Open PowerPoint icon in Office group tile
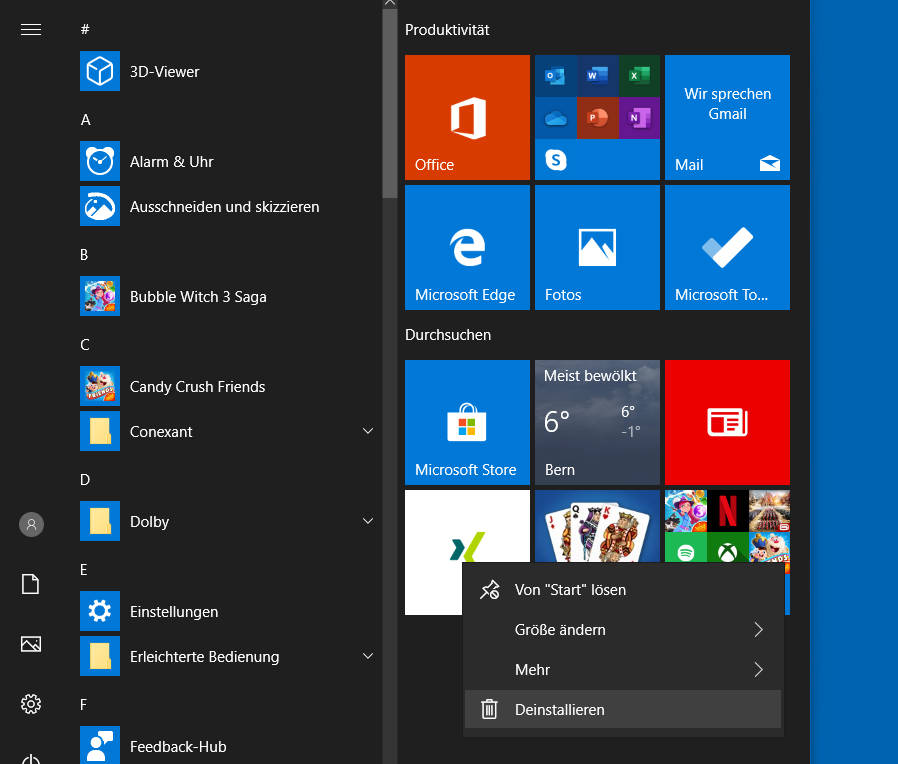898x764 pixels. pyautogui.click(x=597, y=118)
